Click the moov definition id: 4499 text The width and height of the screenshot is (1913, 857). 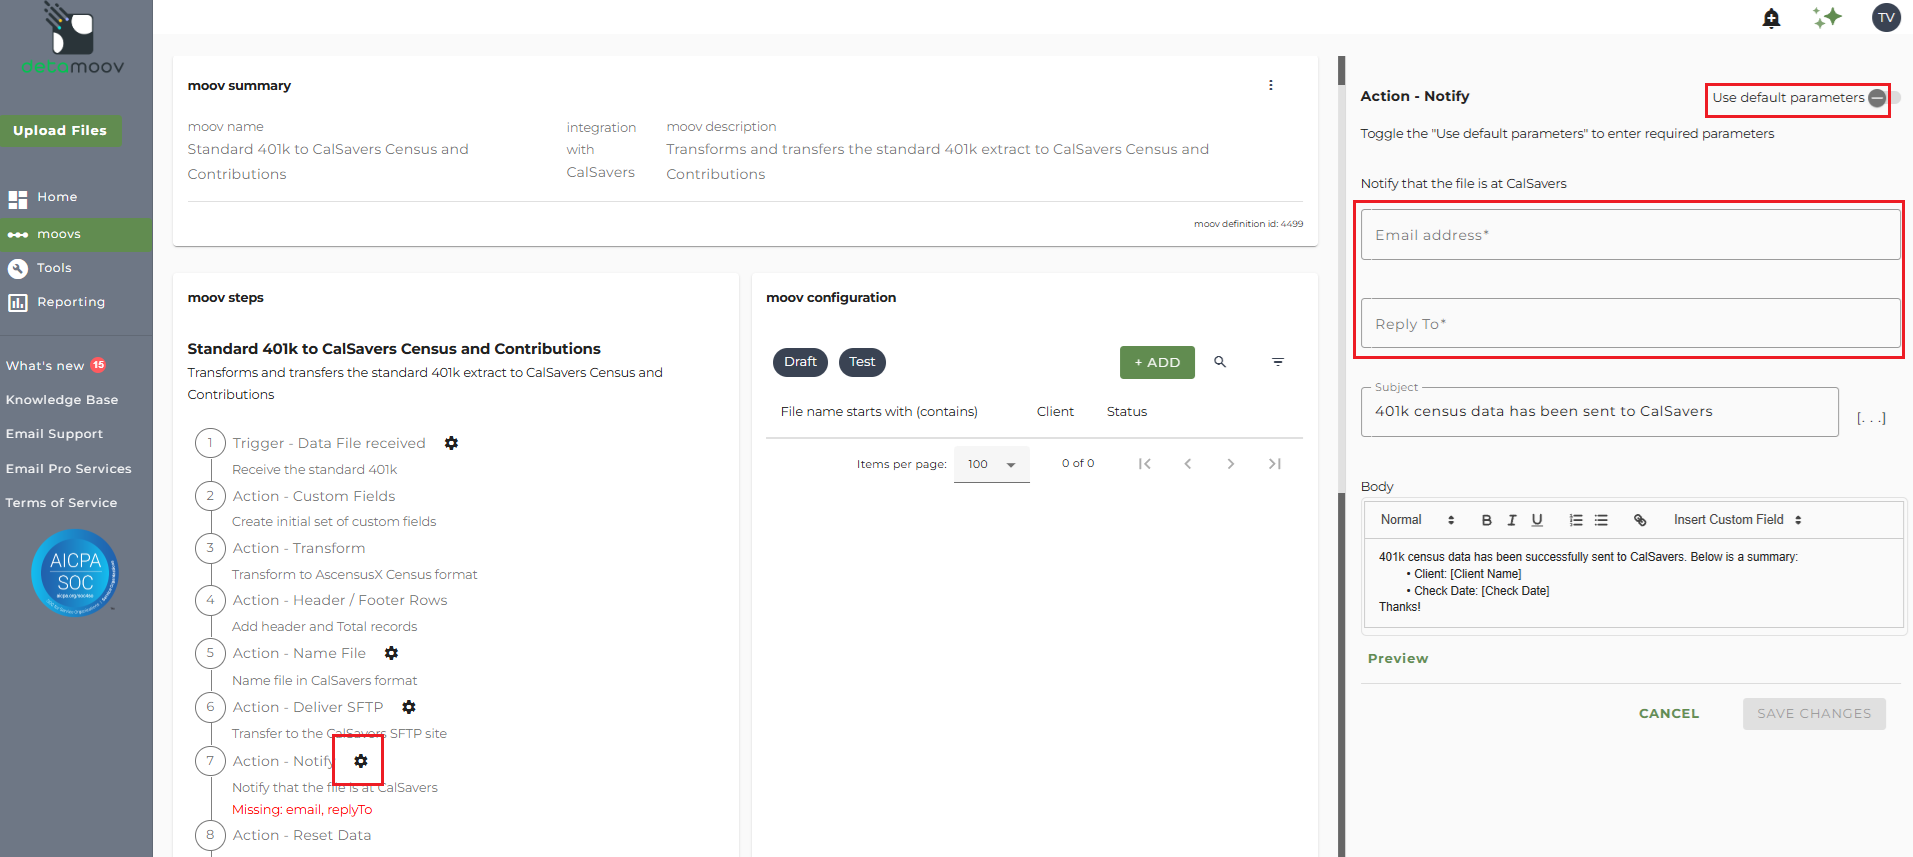pos(1248,224)
